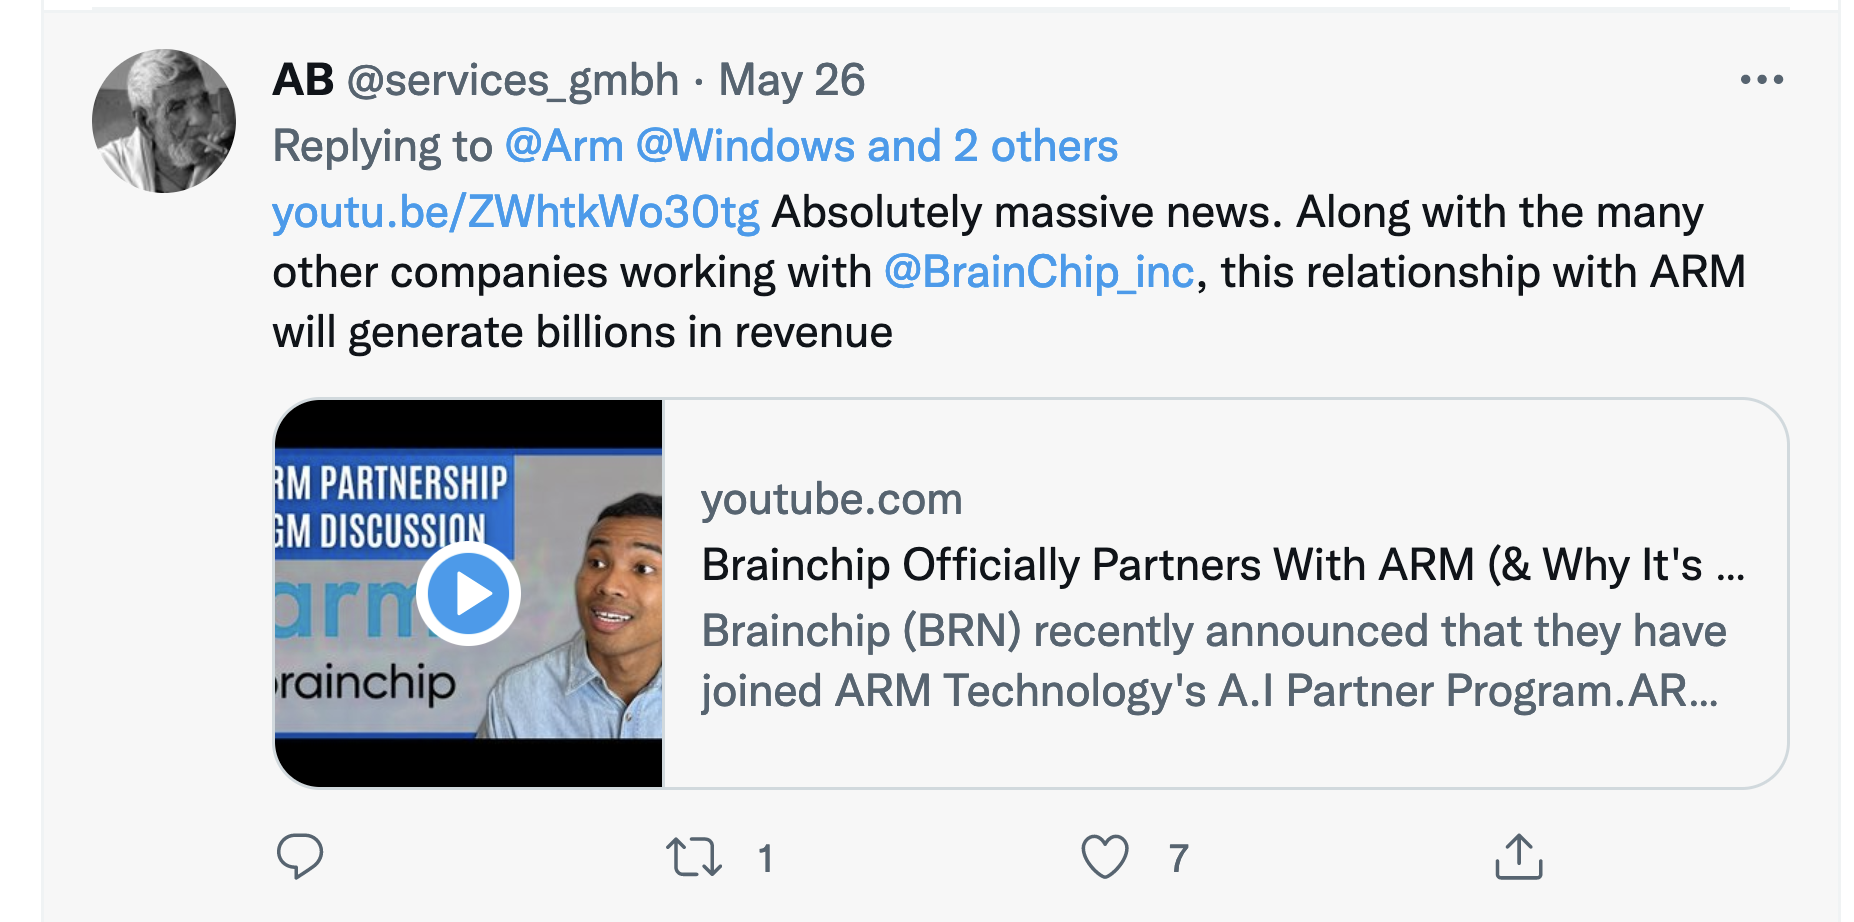Viewport: 1854px width, 922px height.
Task: Retweet this tweet via arrows icon
Action: coord(693,857)
